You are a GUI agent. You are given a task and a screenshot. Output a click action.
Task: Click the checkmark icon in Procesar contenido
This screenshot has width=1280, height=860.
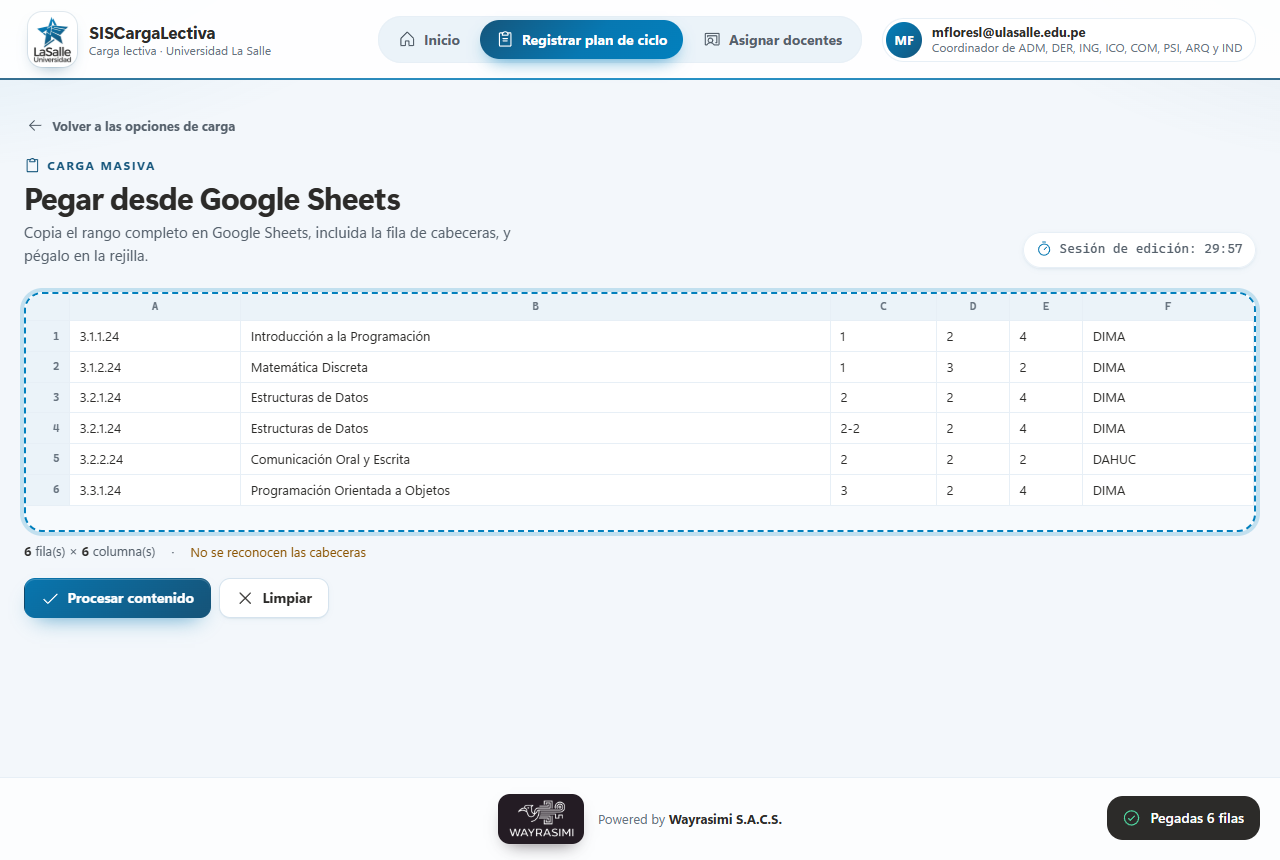click(50, 598)
